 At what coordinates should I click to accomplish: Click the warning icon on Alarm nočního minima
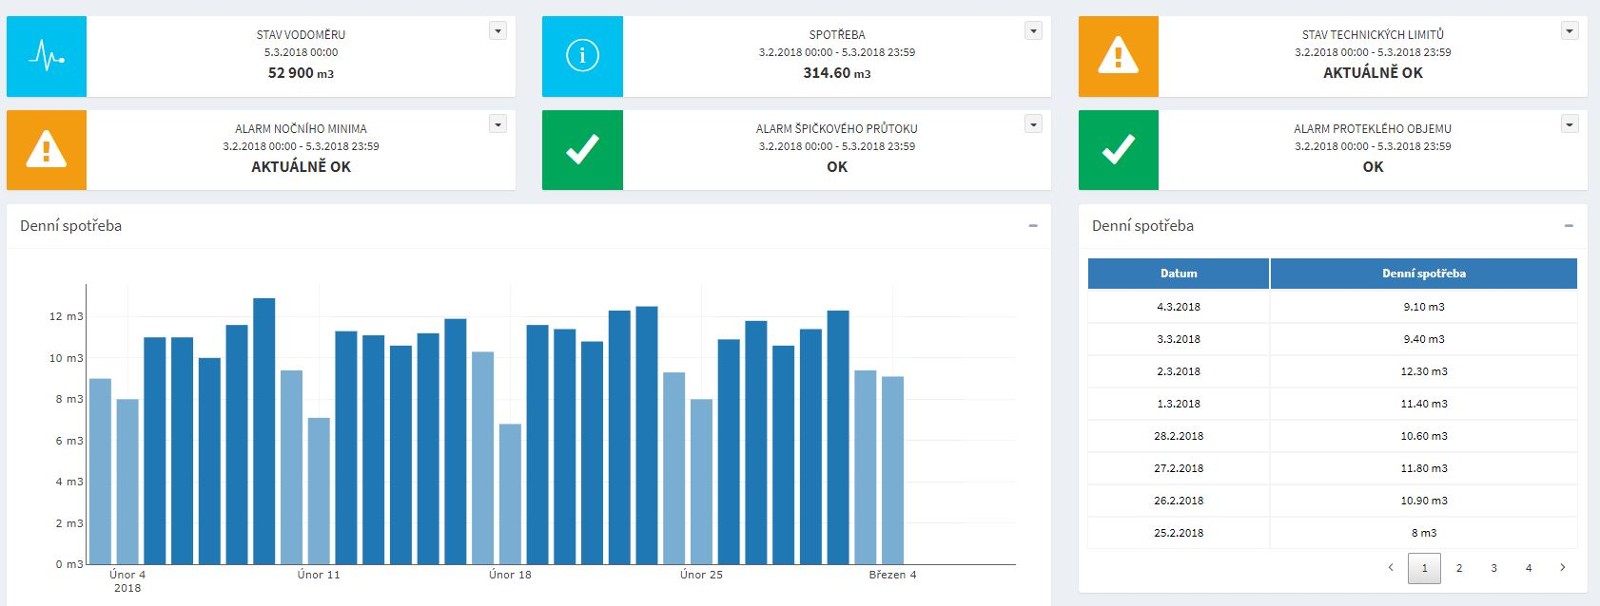46,150
